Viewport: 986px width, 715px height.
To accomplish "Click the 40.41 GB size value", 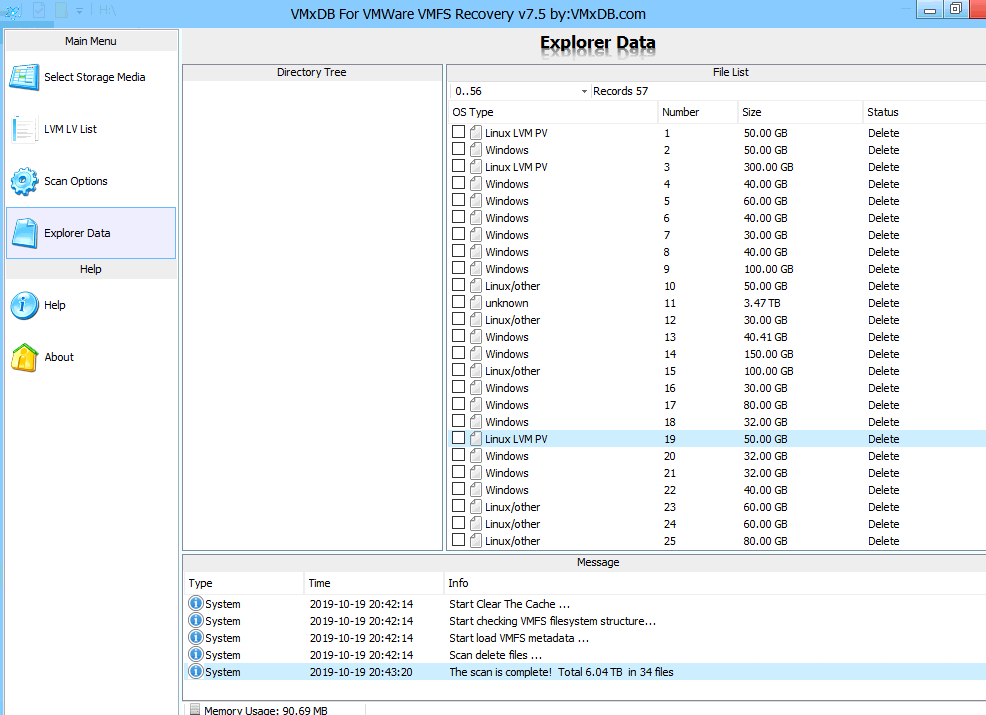I will pos(765,337).
